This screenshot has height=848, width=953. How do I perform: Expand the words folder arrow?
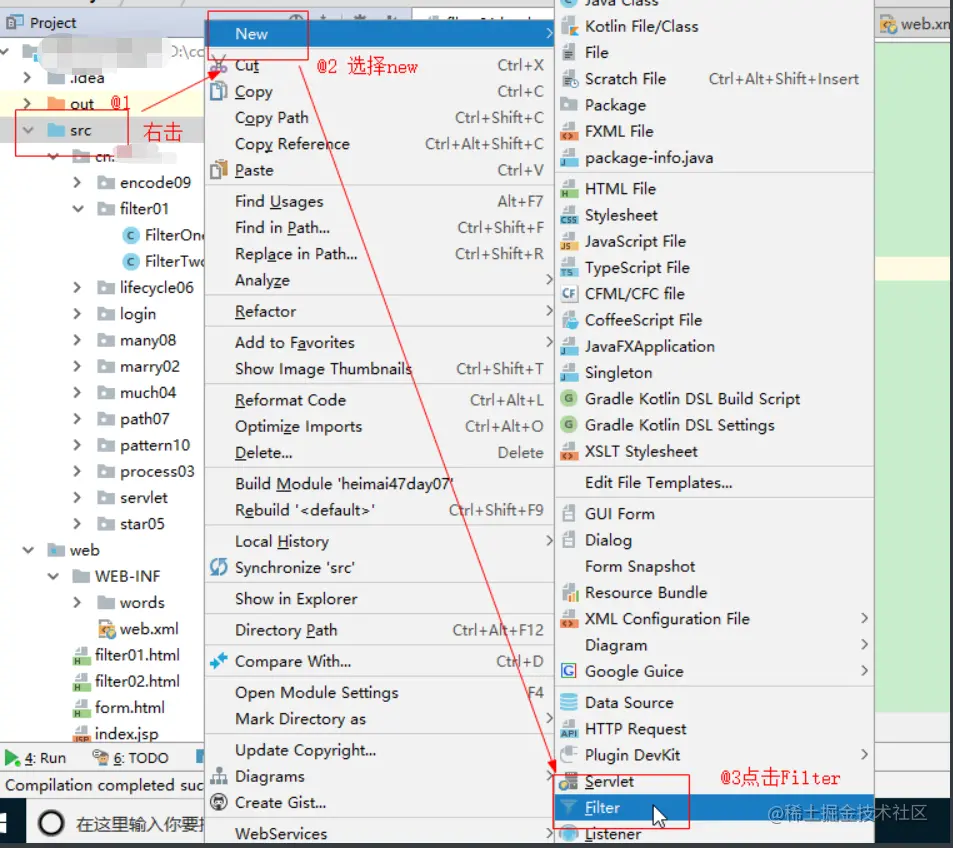[77, 602]
